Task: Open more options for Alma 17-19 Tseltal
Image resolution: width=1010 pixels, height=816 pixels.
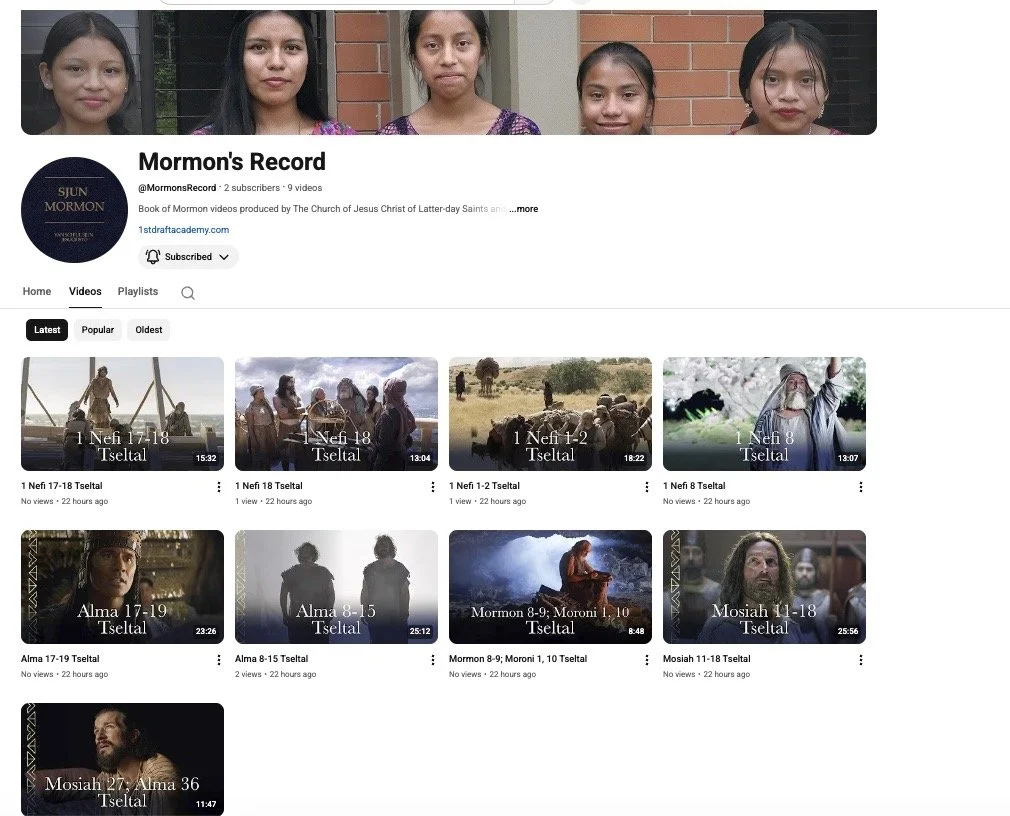Action: tap(219, 659)
